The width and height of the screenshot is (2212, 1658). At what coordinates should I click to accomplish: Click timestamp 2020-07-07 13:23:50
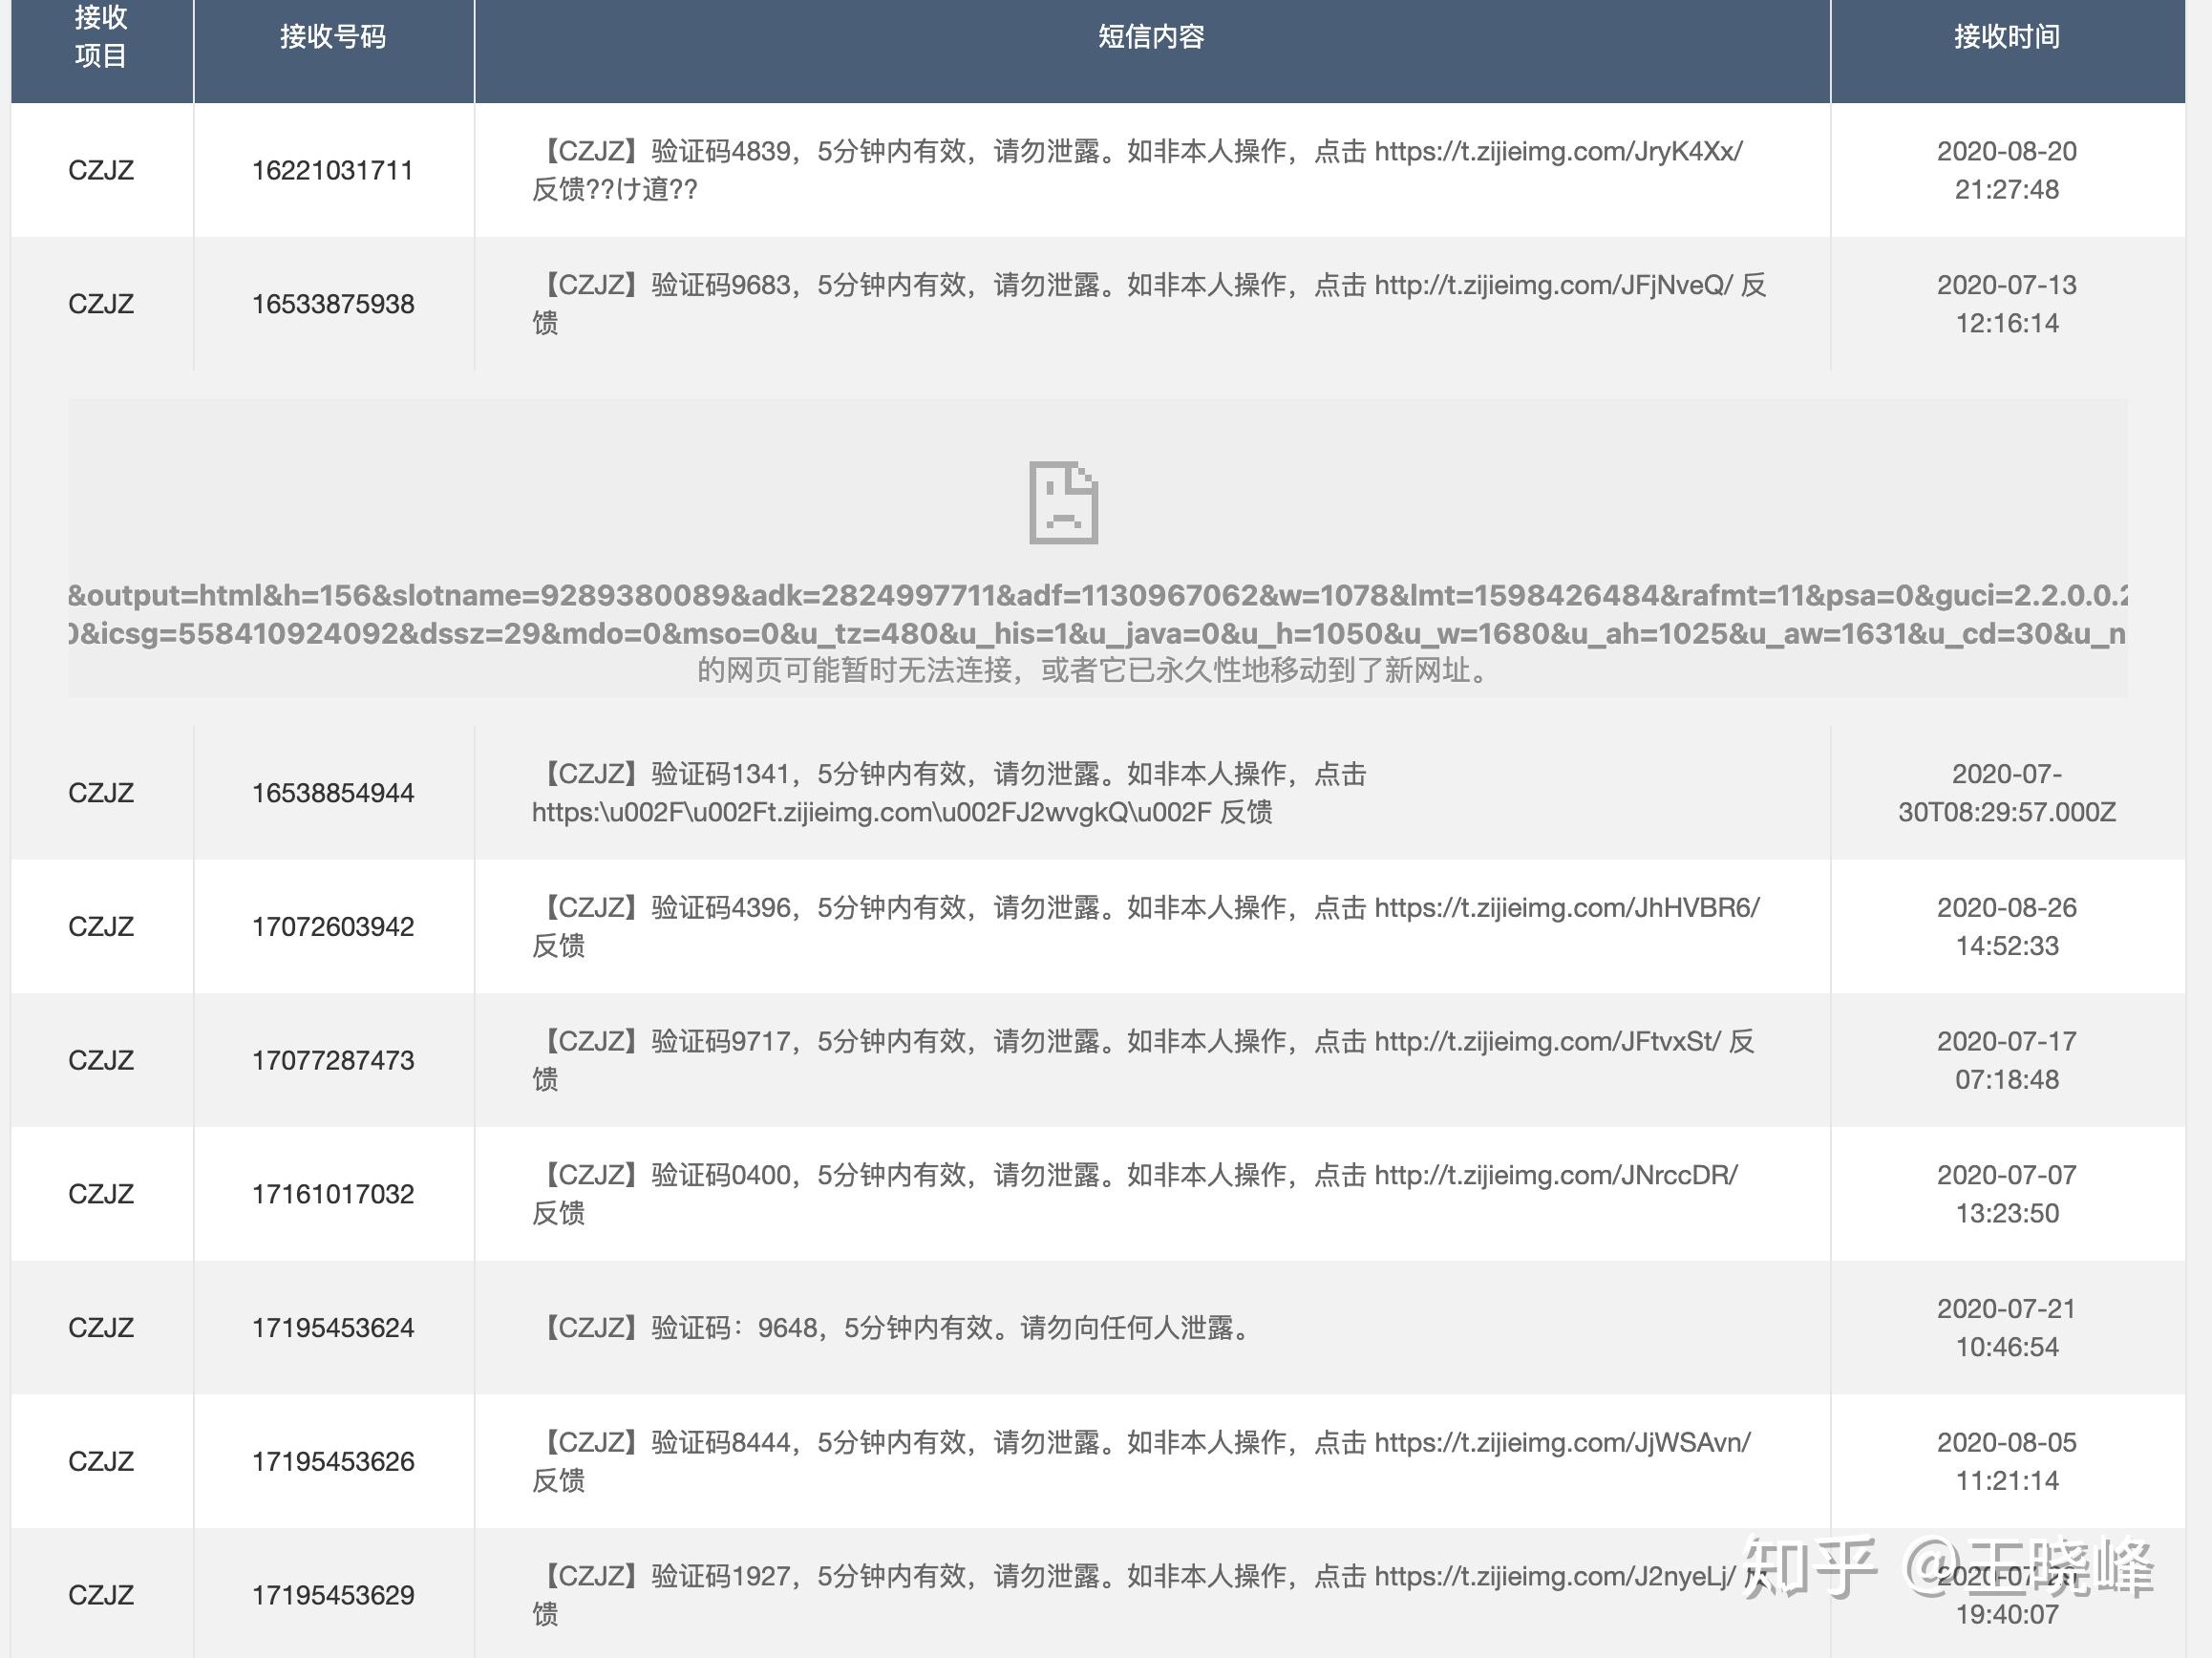pyautogui.click(x=2007, y=1194)
